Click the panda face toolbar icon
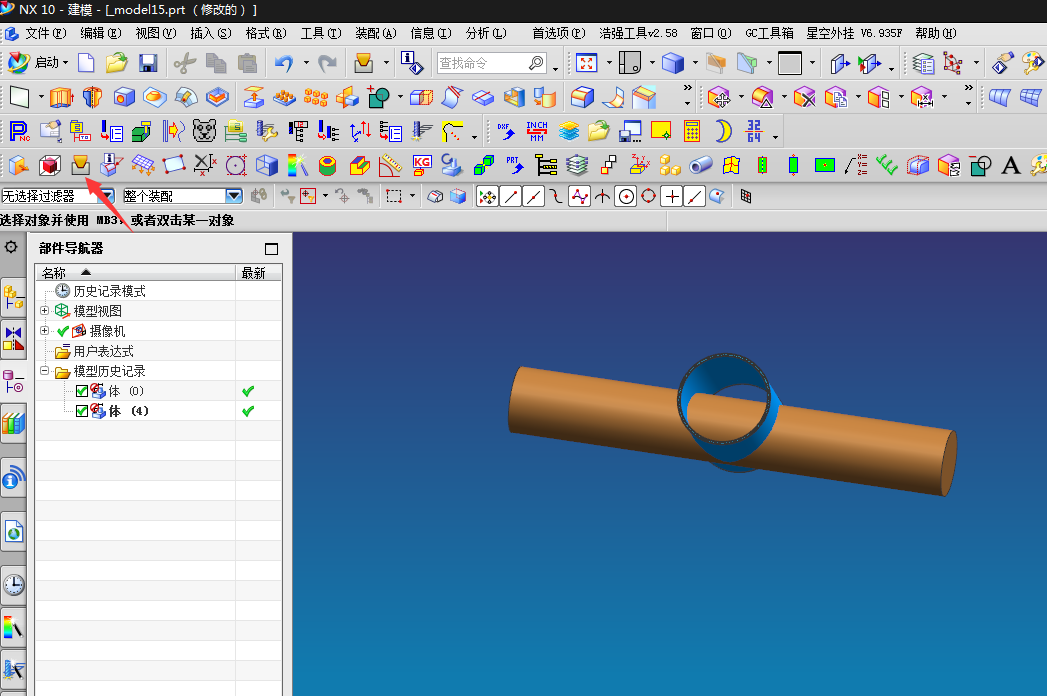The width and height of the screenshot is (1047, 696). [x=204, y=131]
